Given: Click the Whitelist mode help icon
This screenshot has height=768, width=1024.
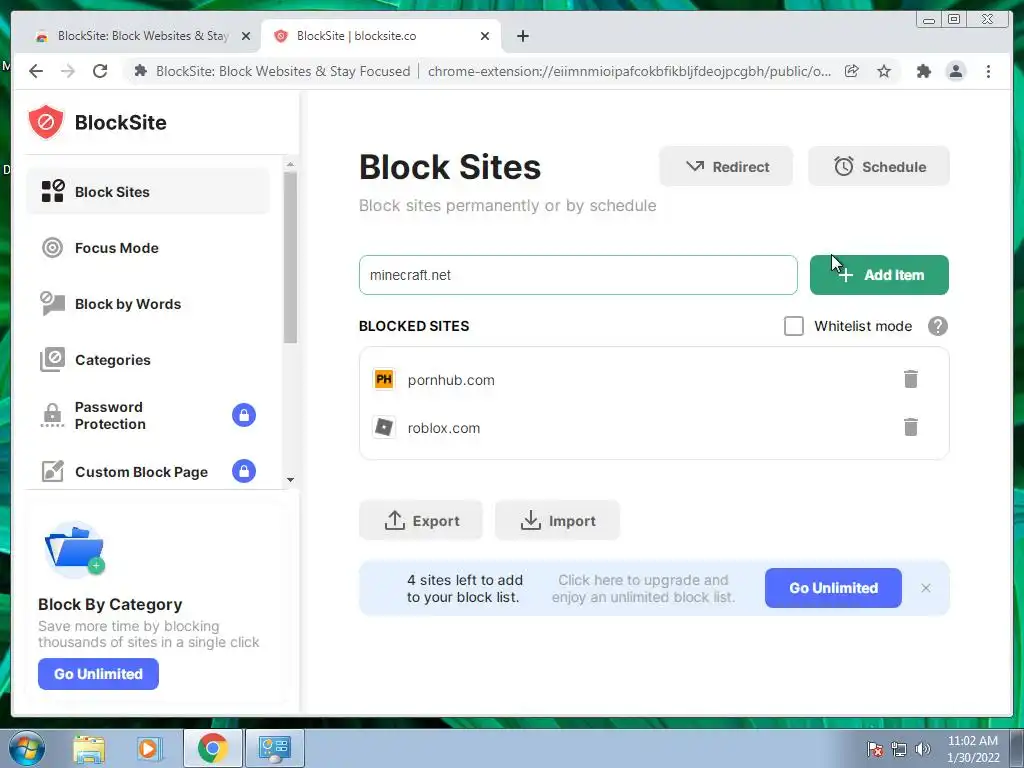Looking at the screenshot, I should pyautogui.click(x=938, y=326).
